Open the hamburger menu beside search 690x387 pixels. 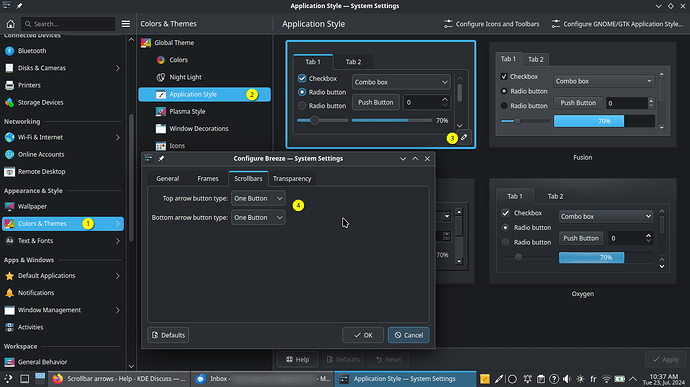[126, 24]
